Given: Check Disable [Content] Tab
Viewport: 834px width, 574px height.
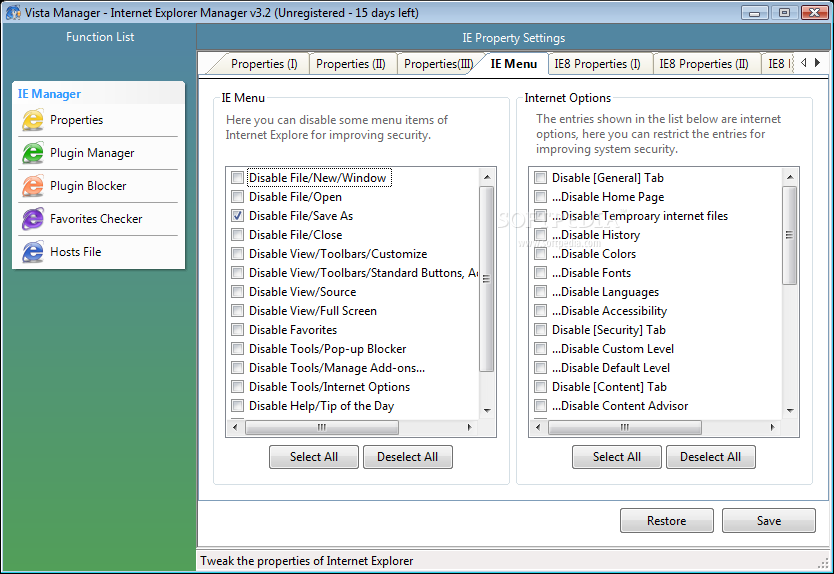Looking at the screenshot, I should pos(540,387).
